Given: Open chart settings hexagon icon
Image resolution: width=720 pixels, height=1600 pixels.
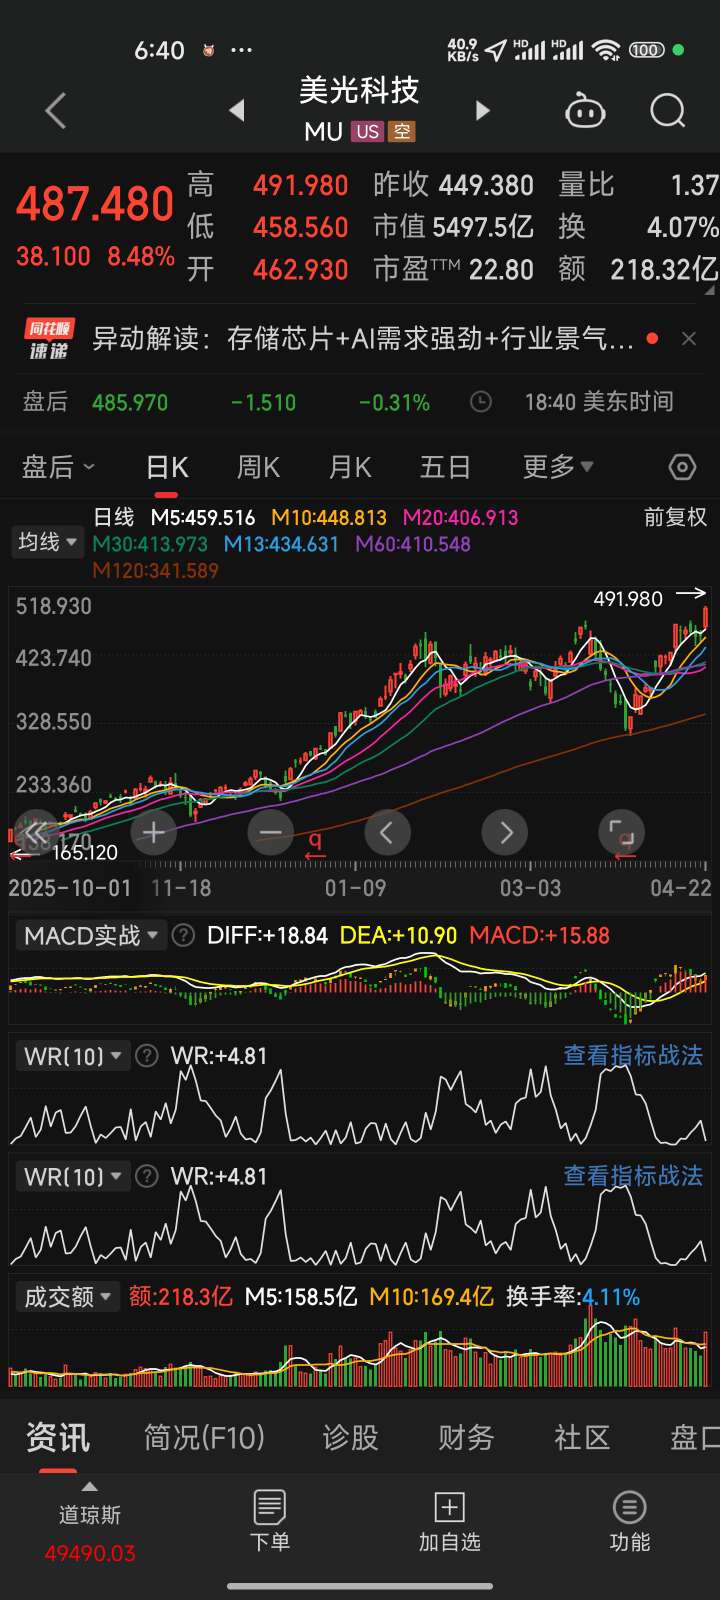Looking at the screenshot, I should point(682,467).
